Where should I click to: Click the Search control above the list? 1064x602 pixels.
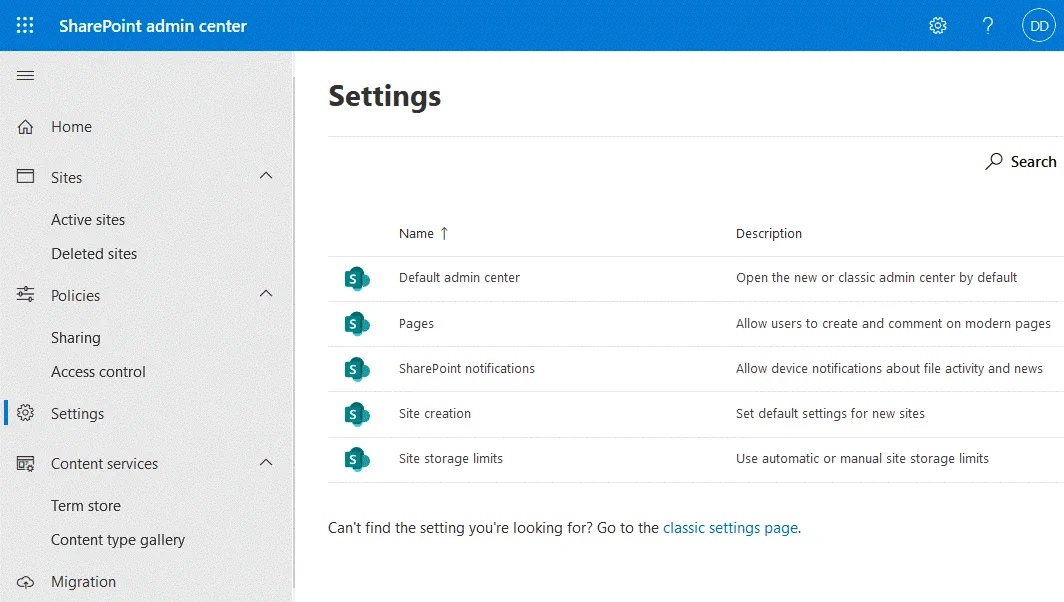1020,161
